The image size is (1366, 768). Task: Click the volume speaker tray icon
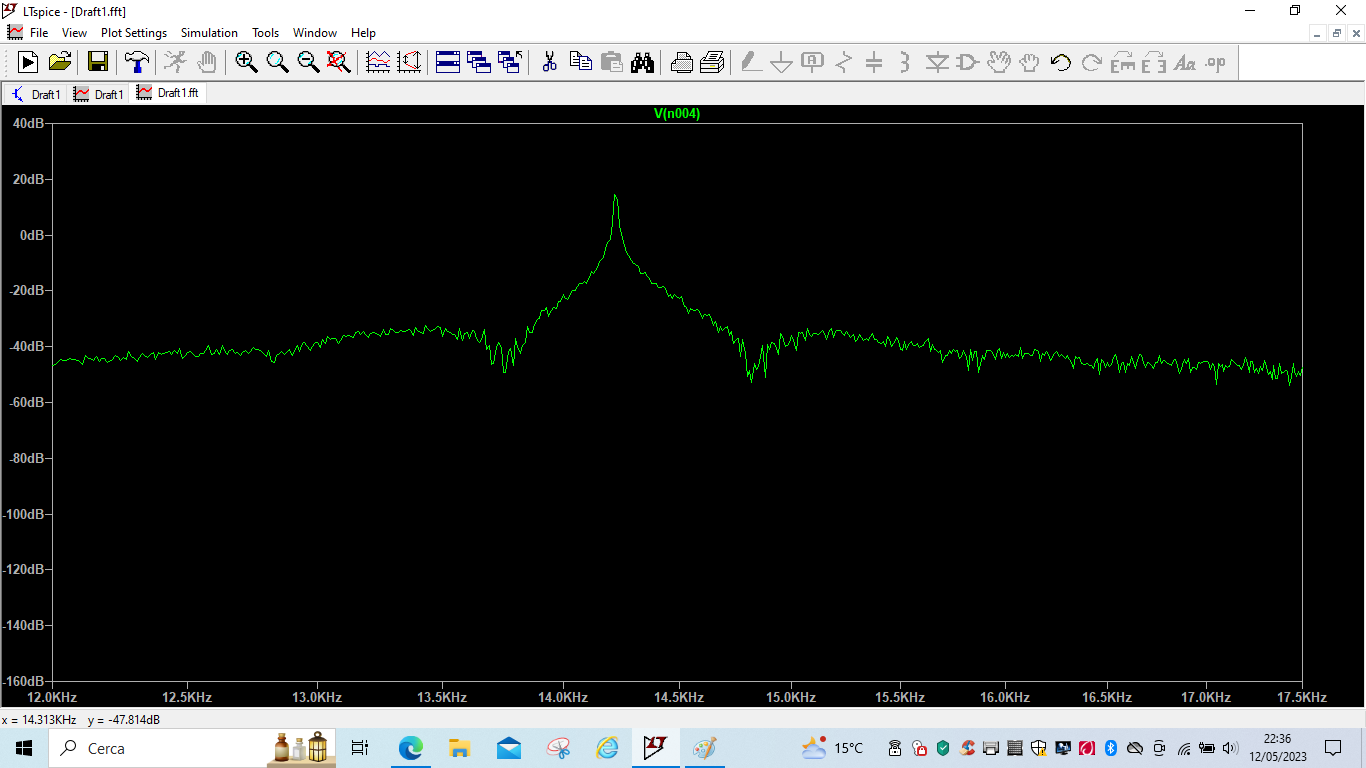pyautogui.click(x=1230, y=748)
